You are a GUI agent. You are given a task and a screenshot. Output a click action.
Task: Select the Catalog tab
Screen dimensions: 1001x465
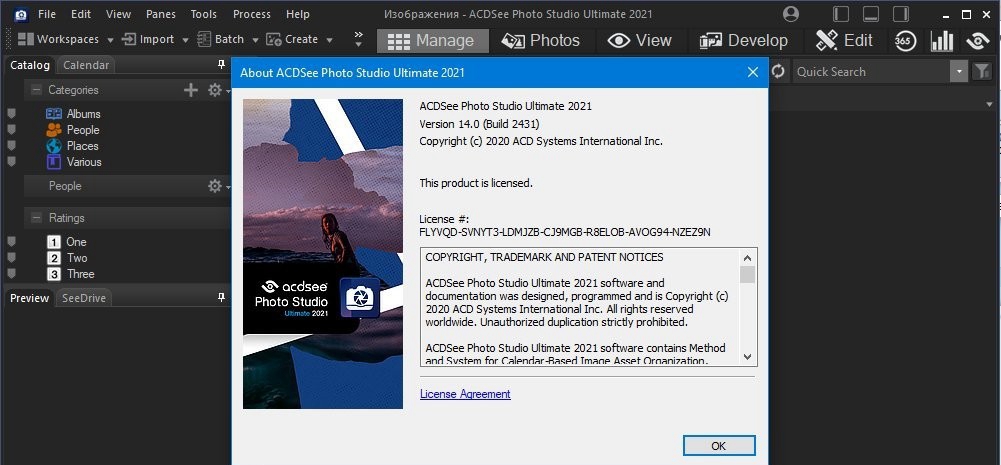coord(30,65)
